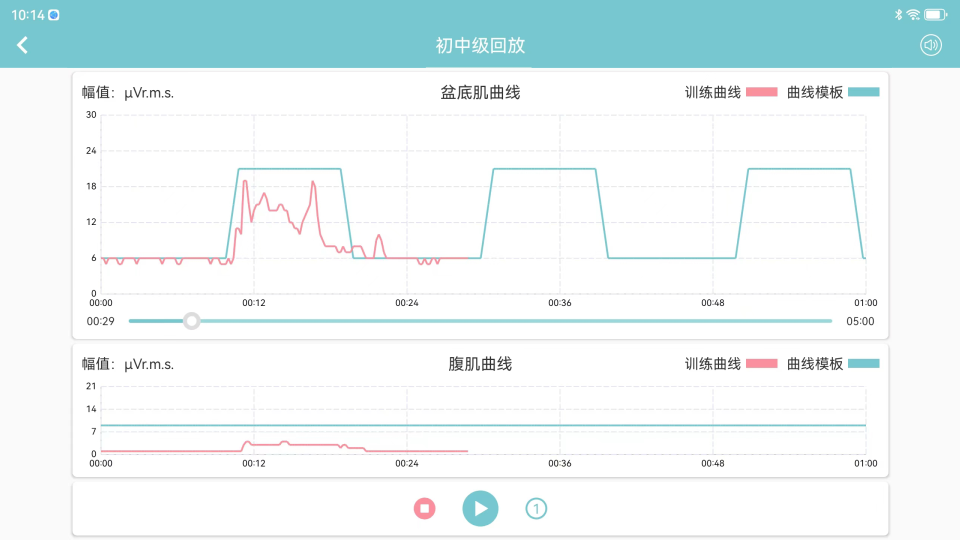
Task: Tap the circled number 1 icon
Action: [536, 509]
